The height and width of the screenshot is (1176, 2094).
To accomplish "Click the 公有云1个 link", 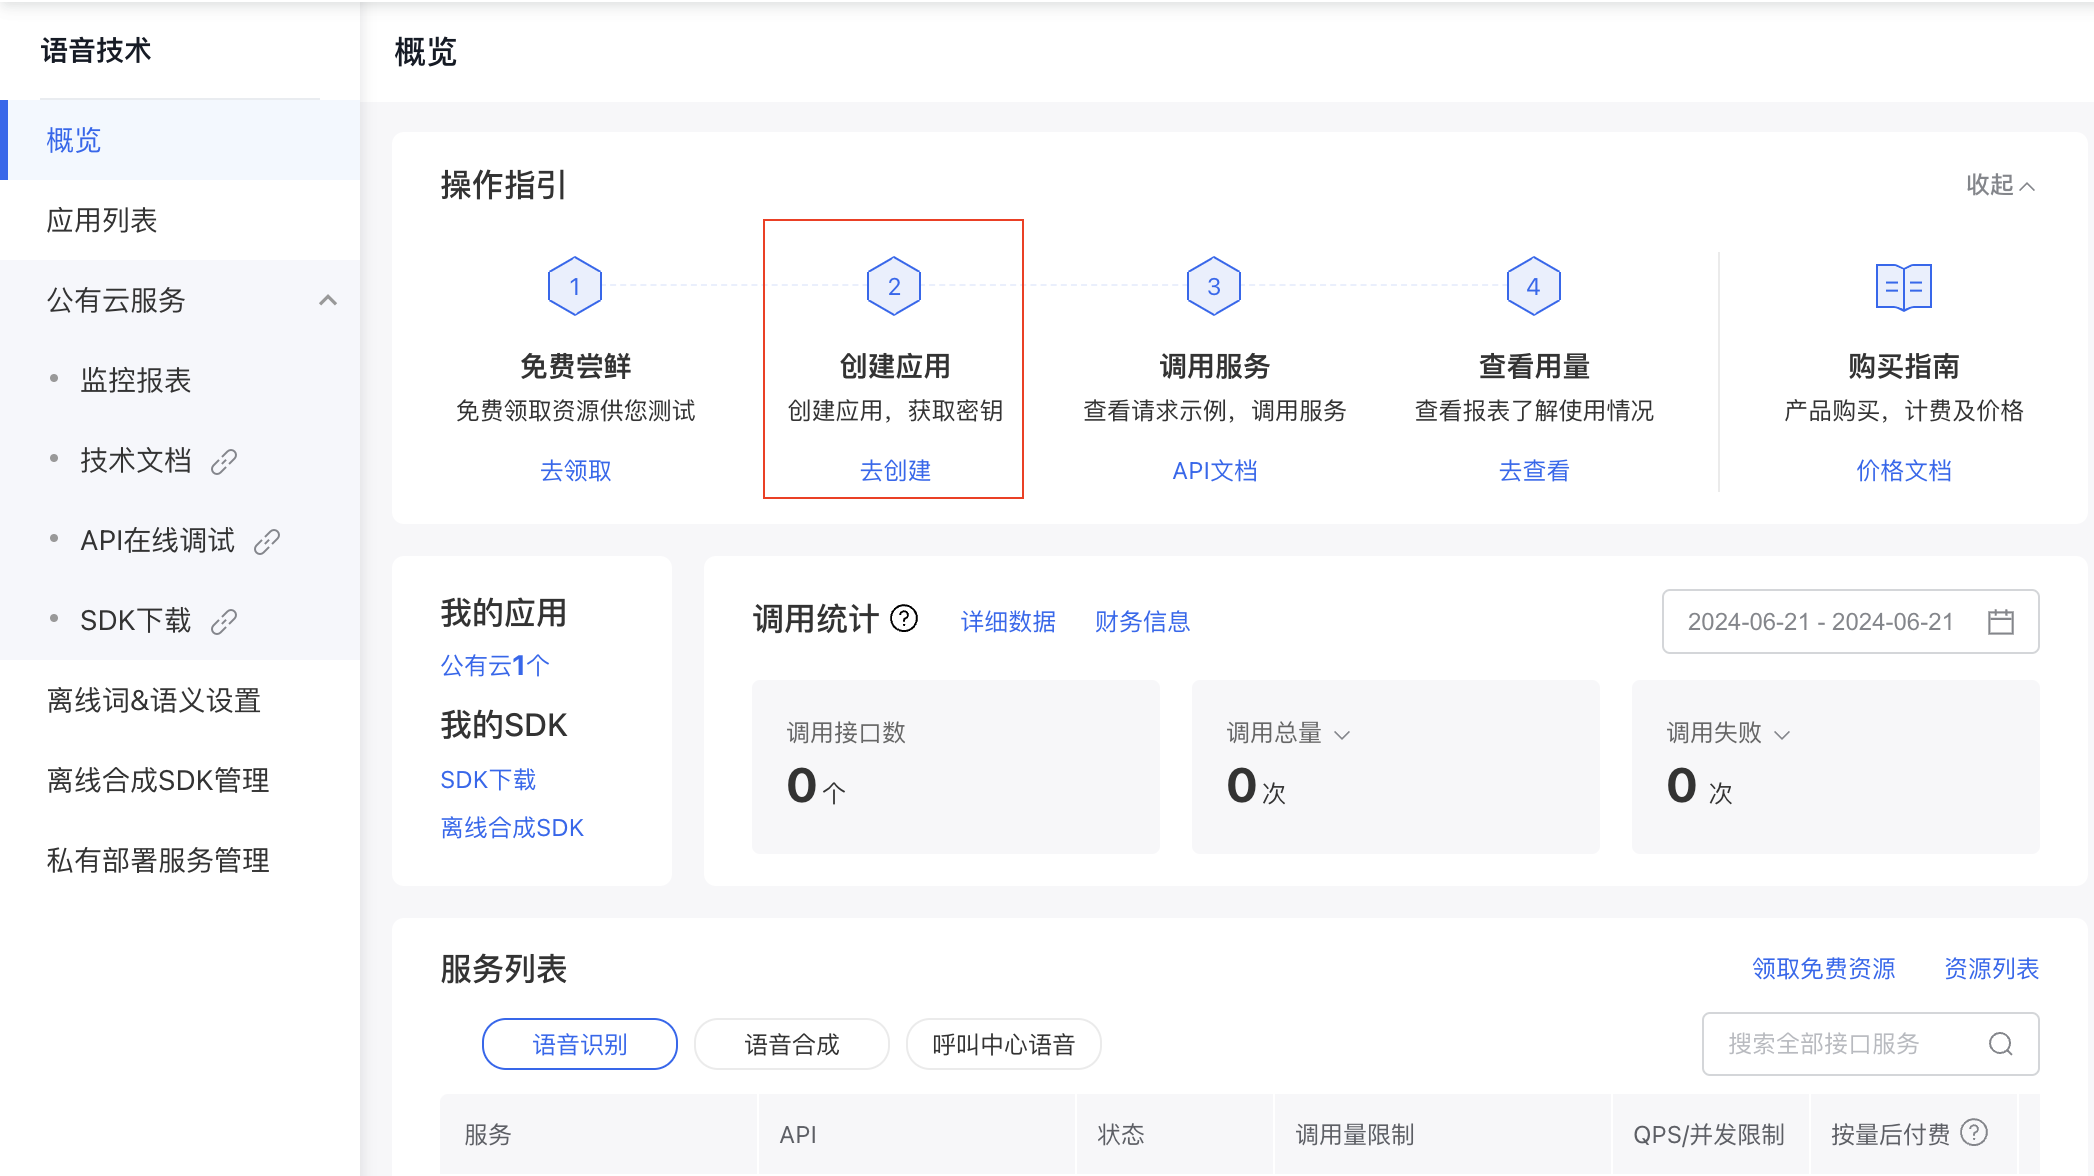I will 495,665.
